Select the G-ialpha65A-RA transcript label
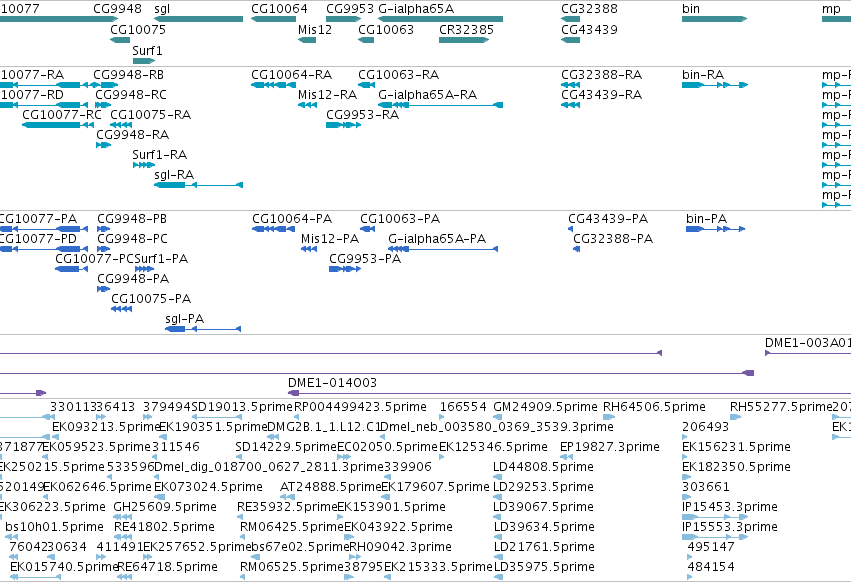 (428, 94)
